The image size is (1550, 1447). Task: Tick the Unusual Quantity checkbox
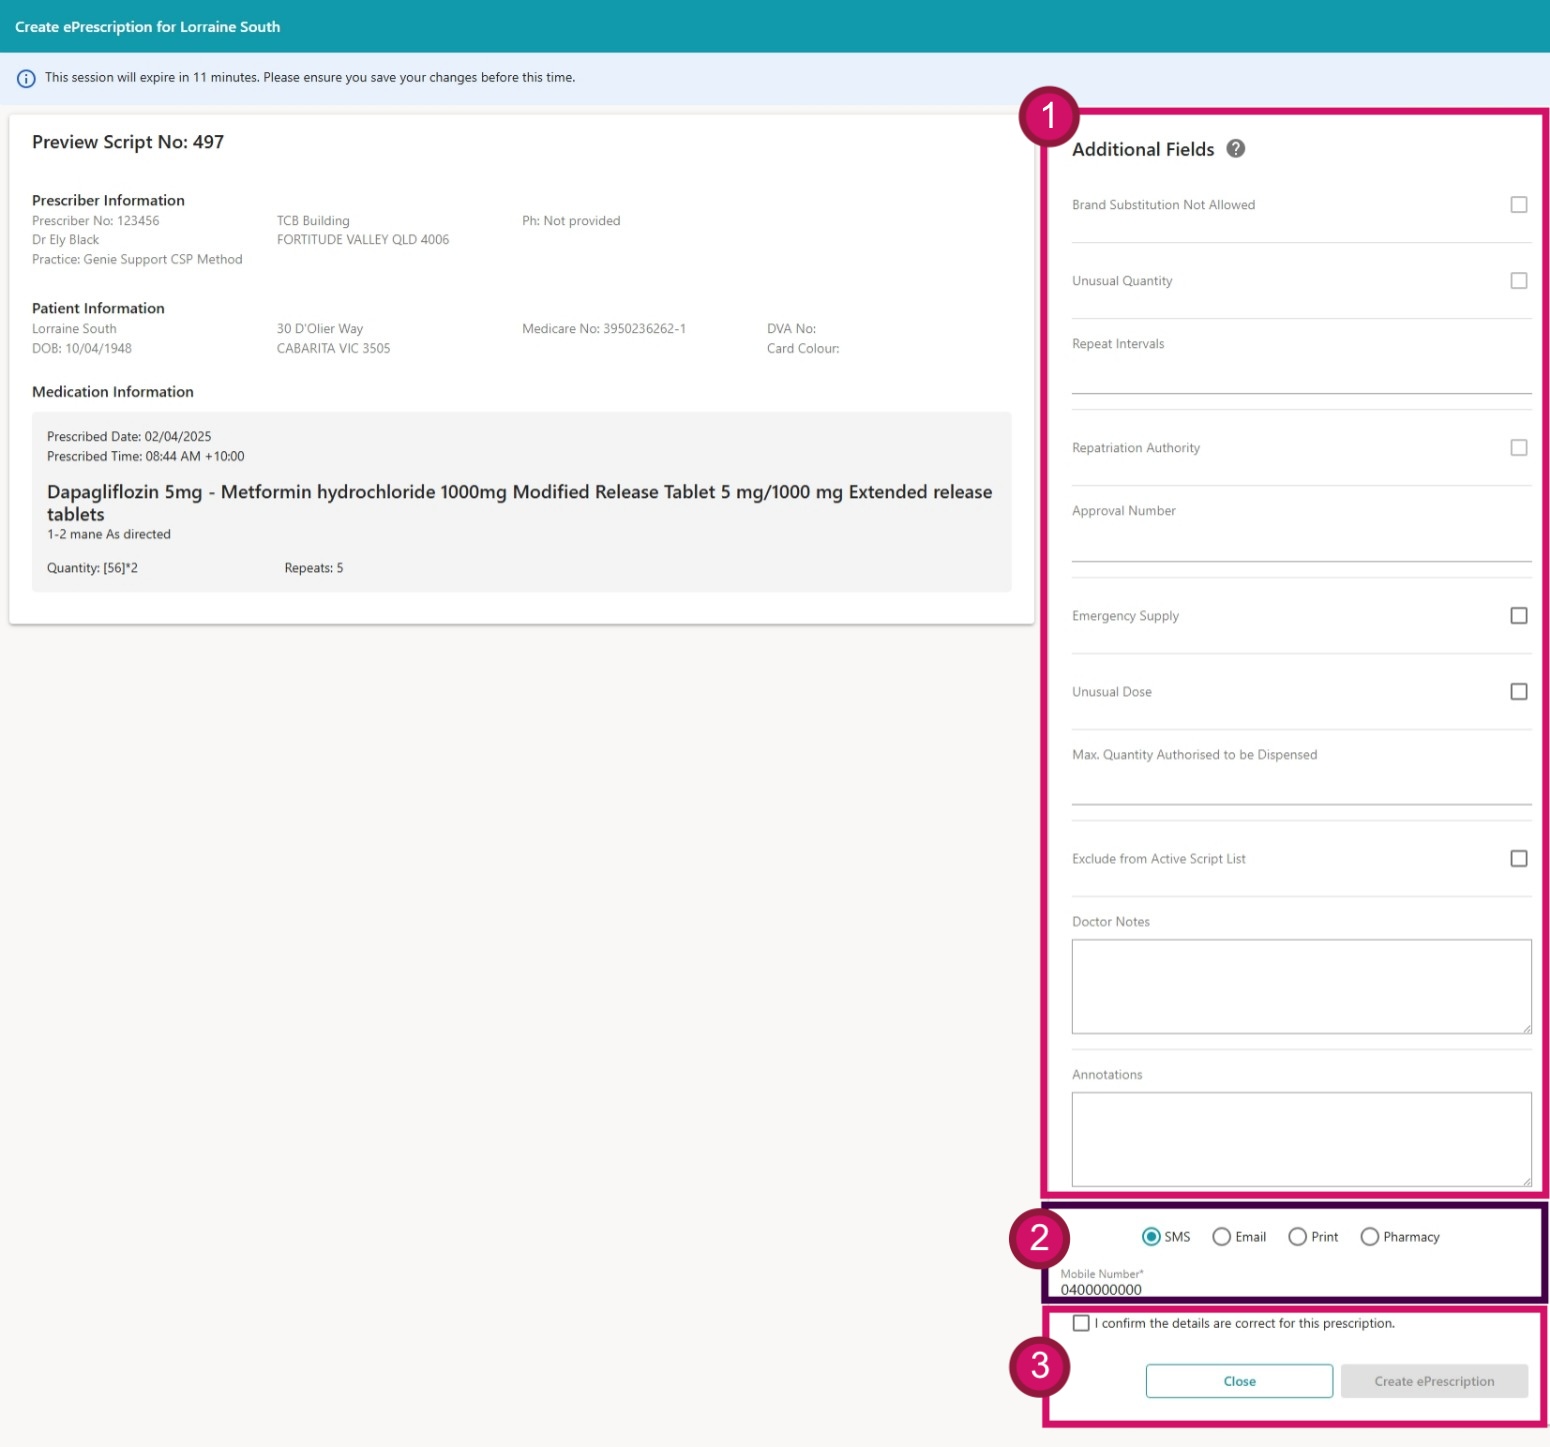pyautogui.click(x=1518, y=281)
